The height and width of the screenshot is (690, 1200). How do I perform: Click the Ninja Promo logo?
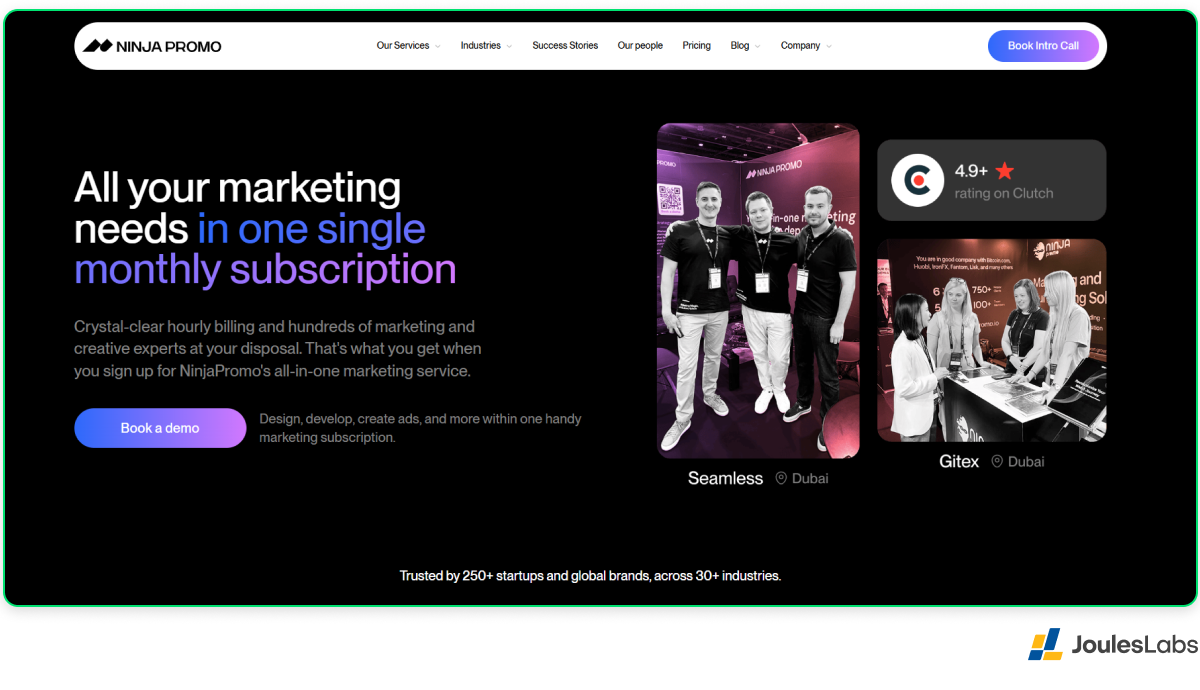[x=152, y=46]
